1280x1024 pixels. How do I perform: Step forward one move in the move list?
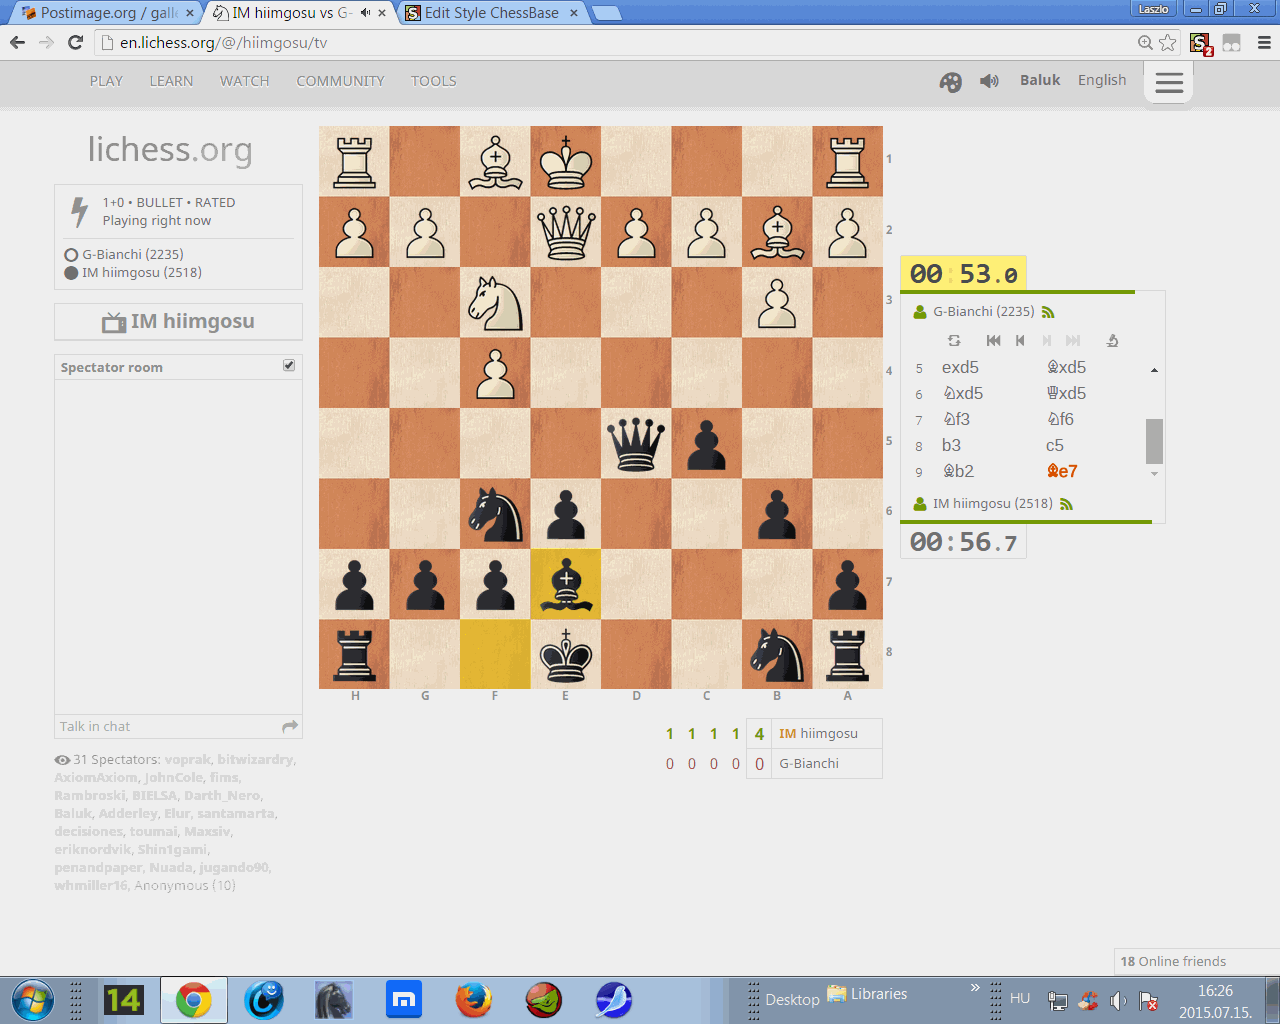pyautogui.click(x=1047, y=340)
